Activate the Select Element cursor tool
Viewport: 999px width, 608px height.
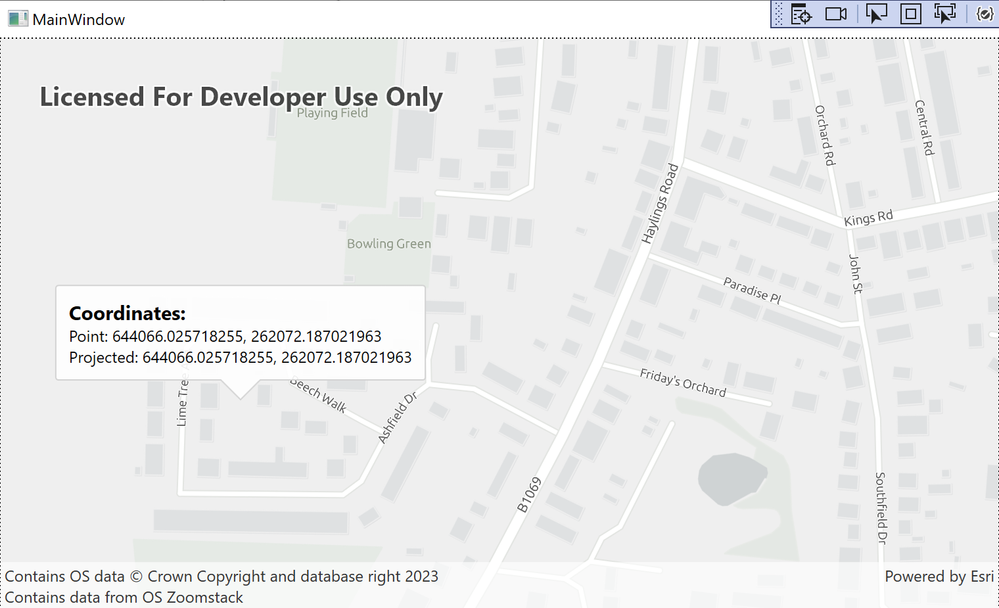tap(877, 14)
